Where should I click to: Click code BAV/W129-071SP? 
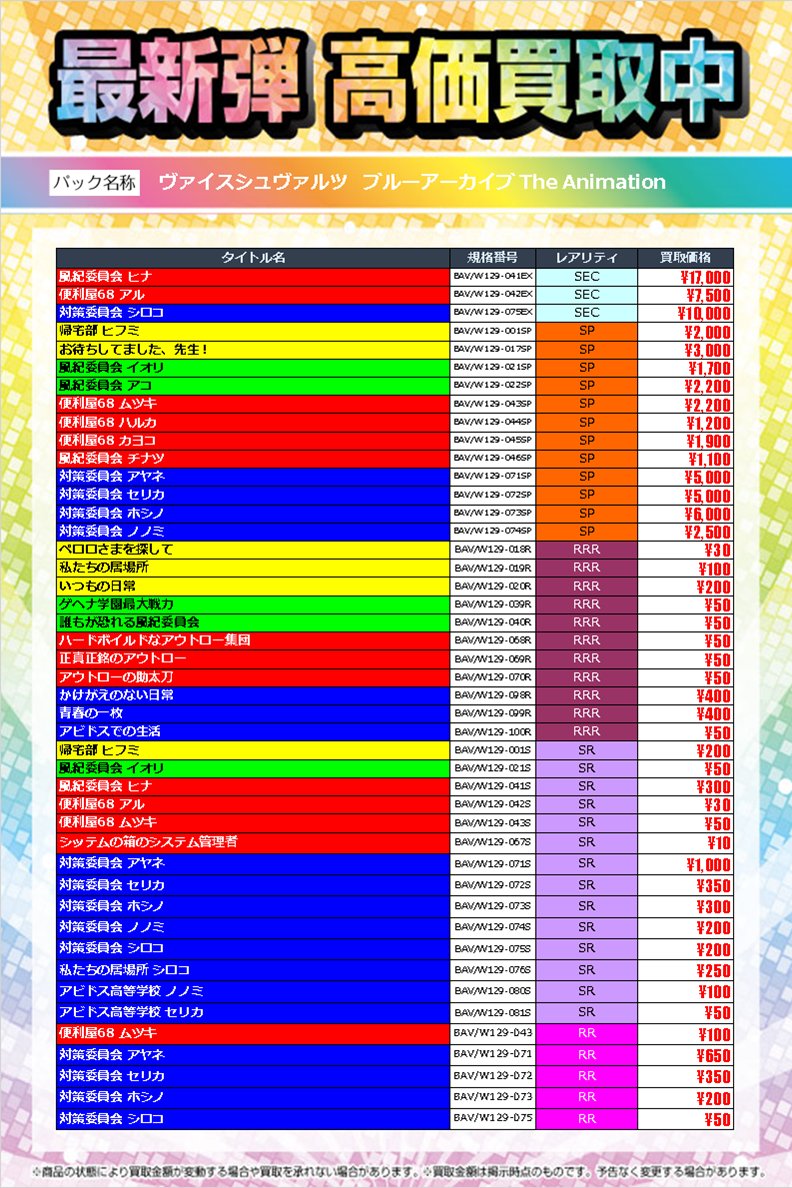493,477
